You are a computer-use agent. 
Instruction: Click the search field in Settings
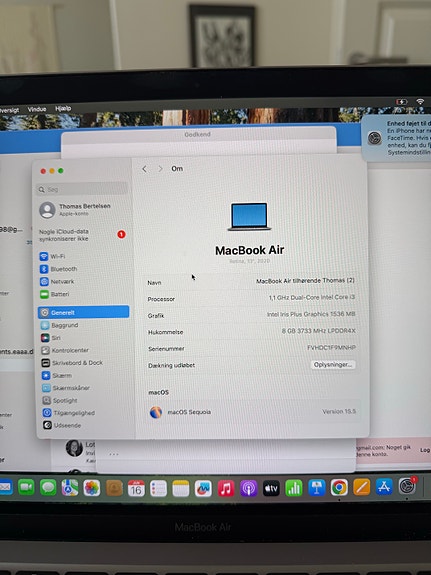(82, 190)
